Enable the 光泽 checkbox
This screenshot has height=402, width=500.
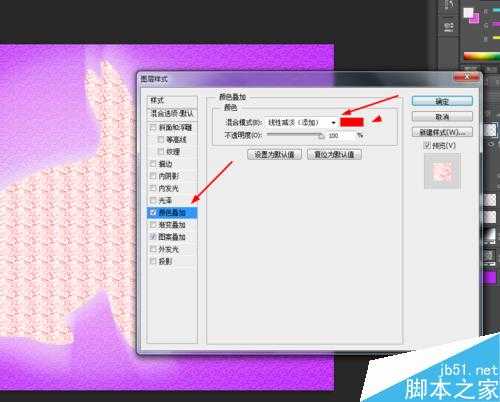[x=153, y=200]
